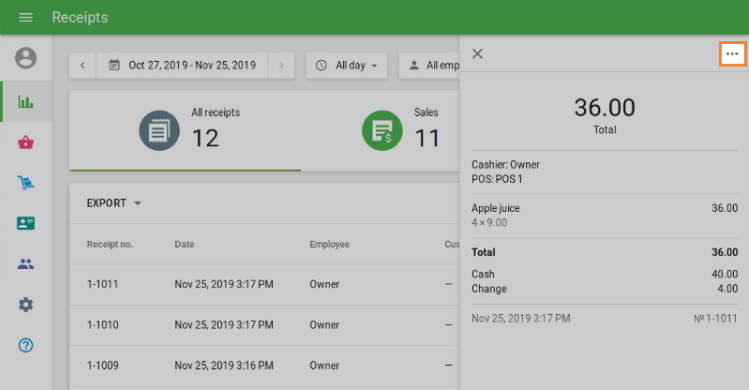Image resolution: width=749 pixels, height=390 pixels.
Task: Open receipt 1-1010 row
Action: [265, 325]
